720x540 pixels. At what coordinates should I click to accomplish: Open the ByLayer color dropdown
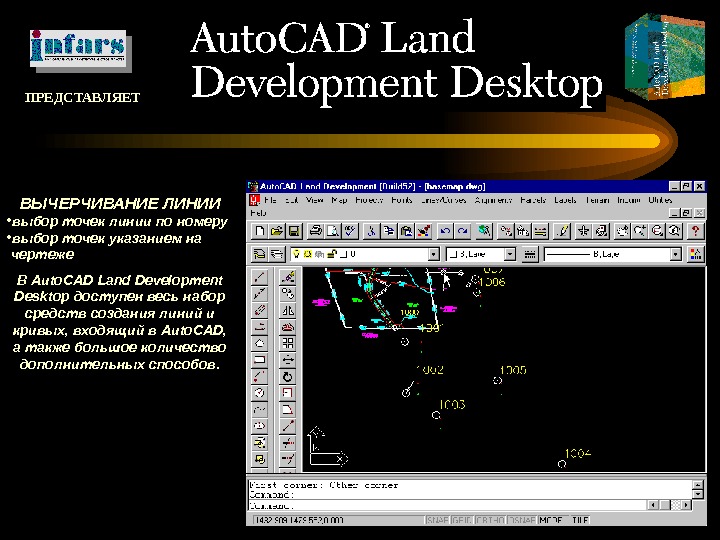point(510,254)
